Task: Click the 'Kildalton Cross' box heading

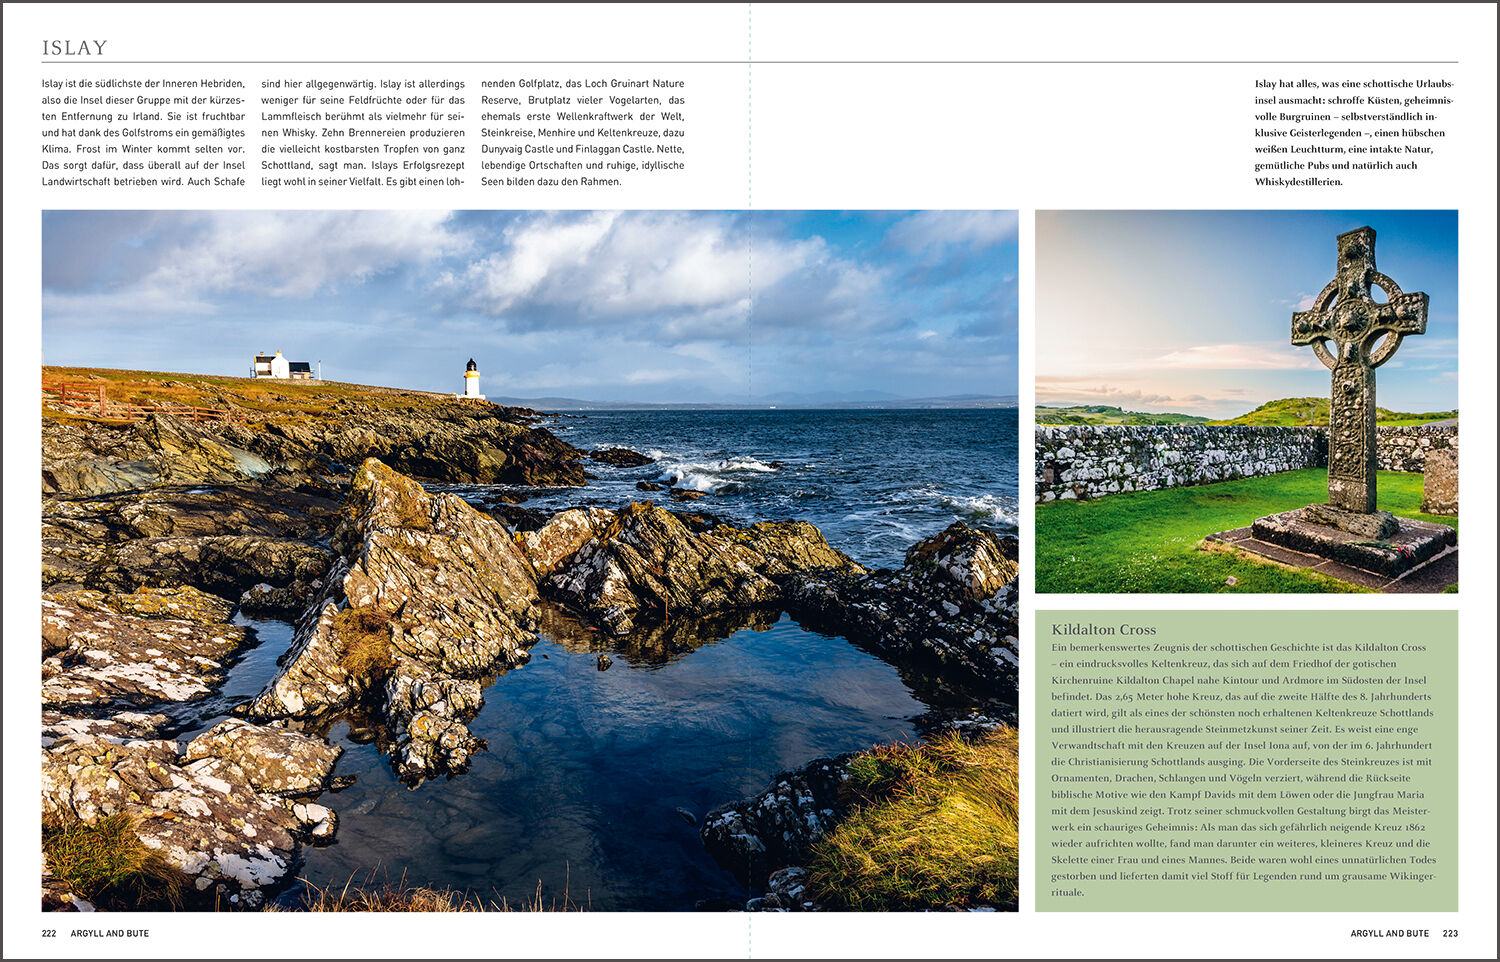Action: click(x=1103, y=629)
